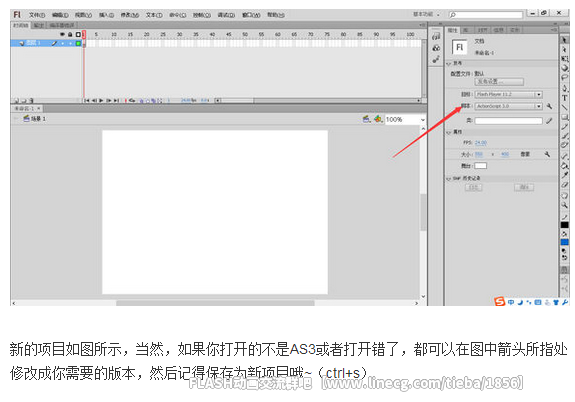Open the View (视图) menu
The height and width of the screenshot is (402, 575).
(83, 15)
